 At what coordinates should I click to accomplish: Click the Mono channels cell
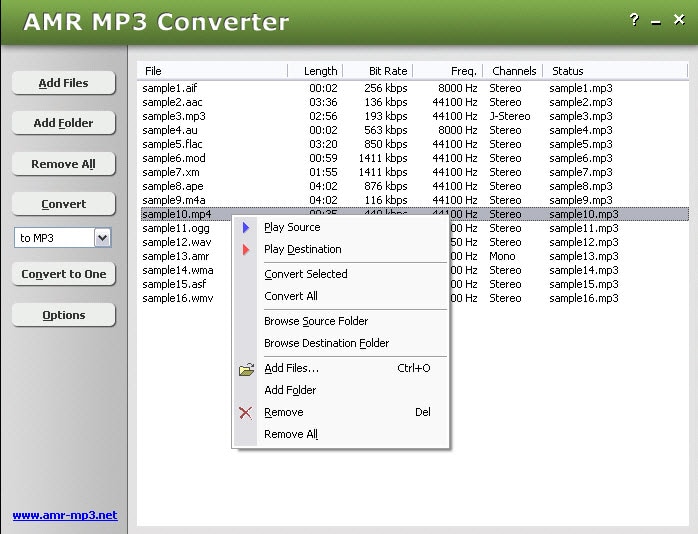(x=502, y=256)
